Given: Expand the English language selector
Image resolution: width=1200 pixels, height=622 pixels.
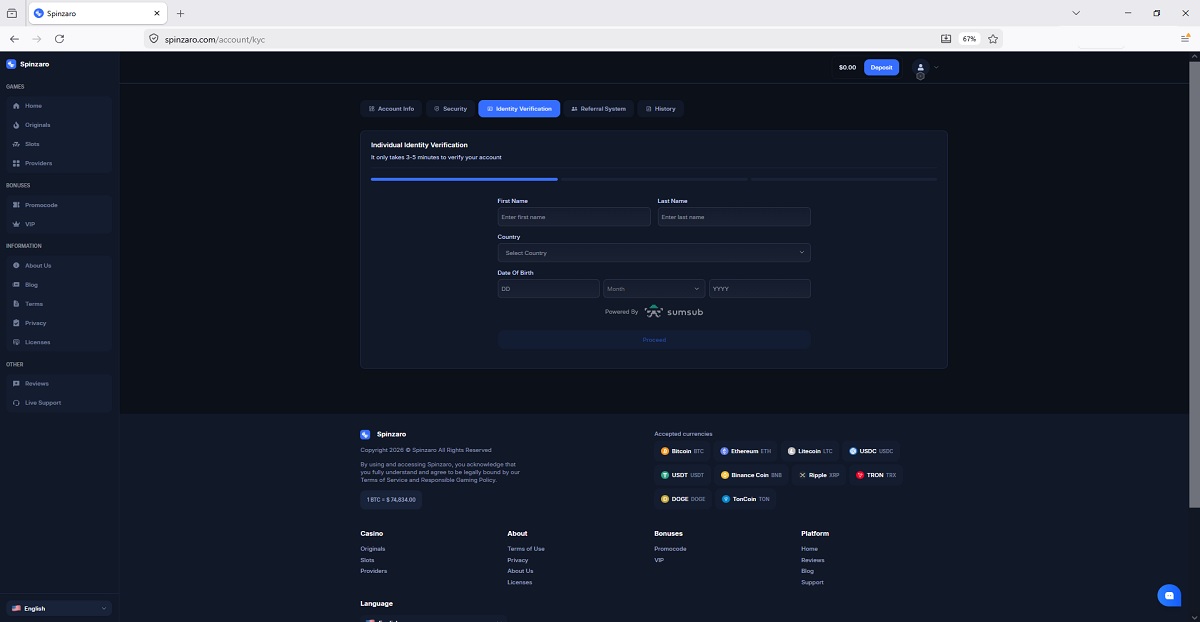Looking at the screenshot, I should (58, 608).
